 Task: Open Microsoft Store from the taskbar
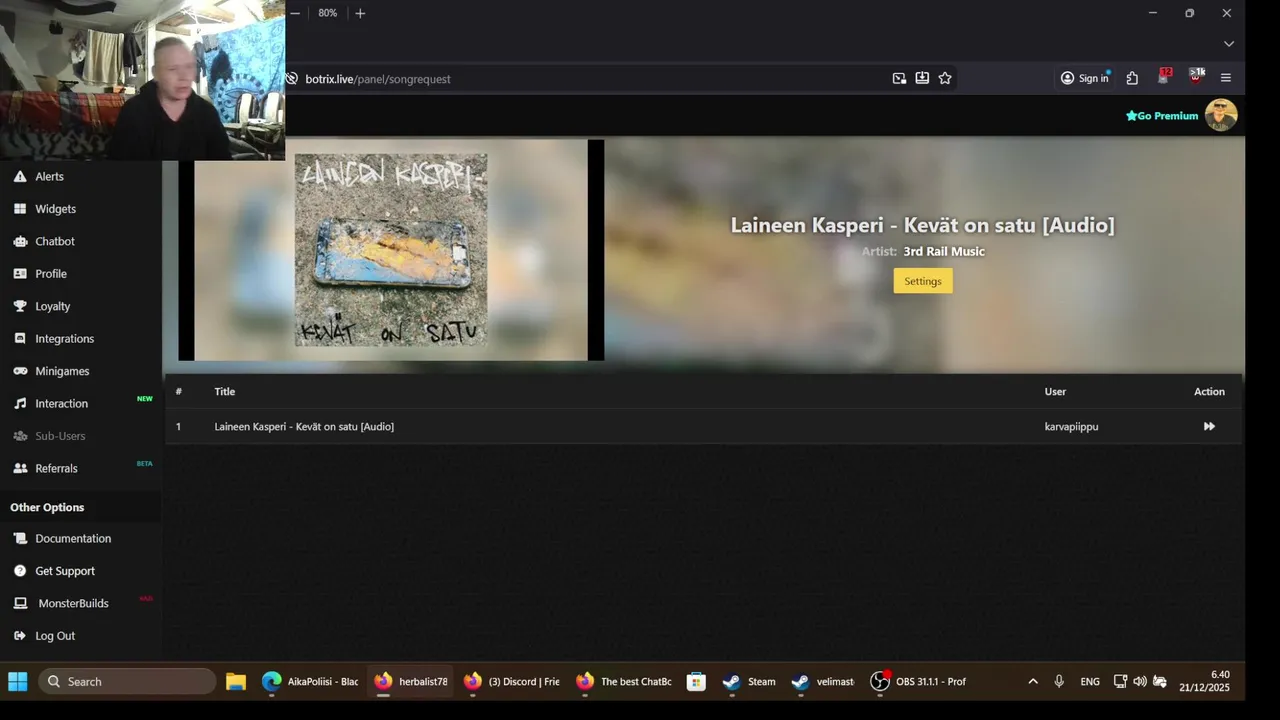pyautogui.click(x=696, y=682)
